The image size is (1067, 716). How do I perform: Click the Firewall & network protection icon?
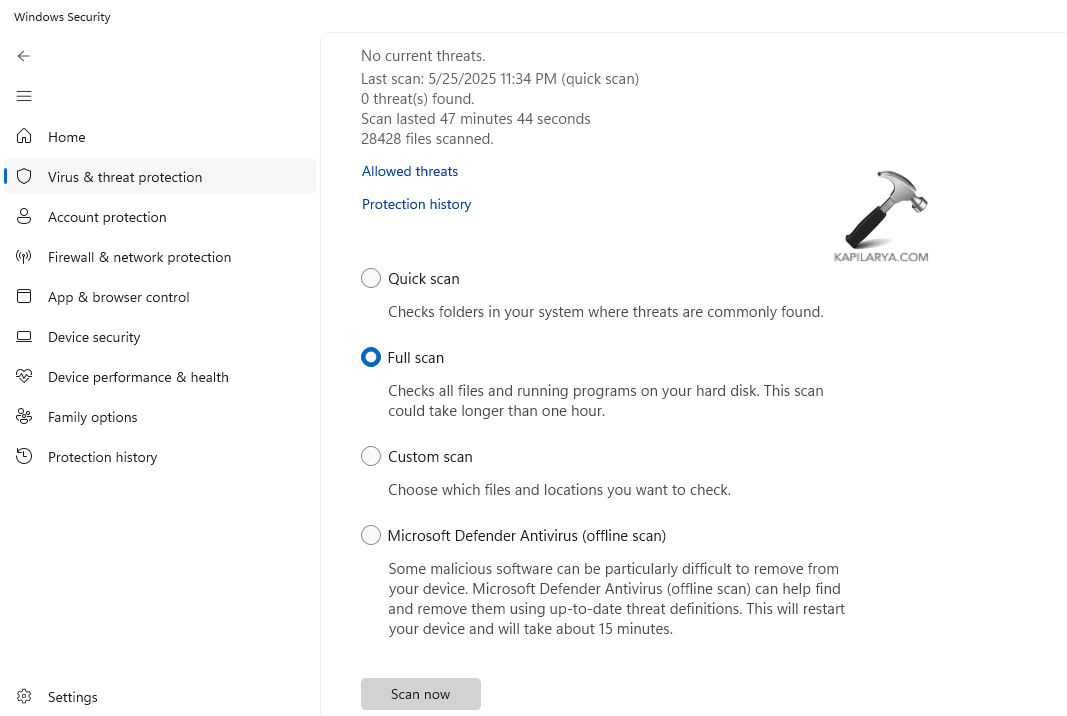tap(24, 257)
